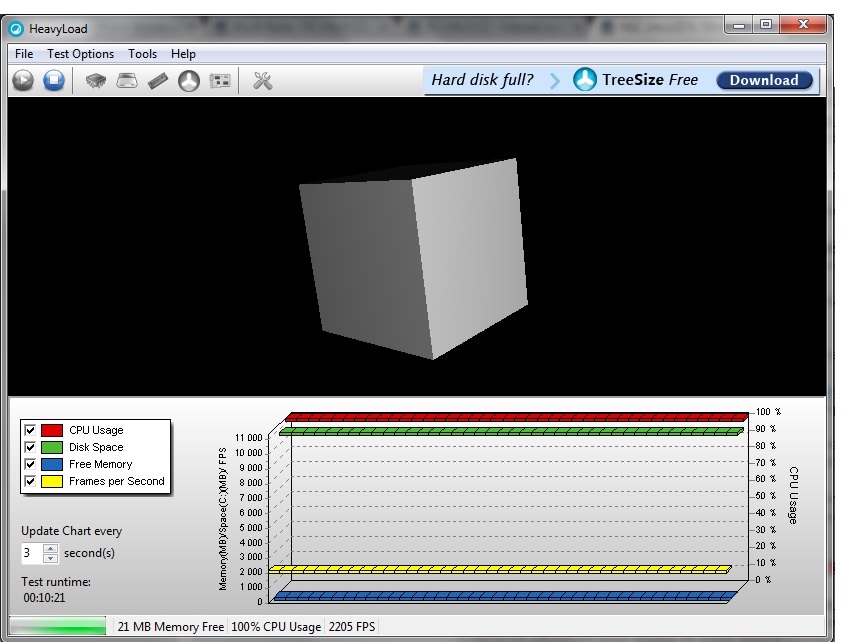
Task: Toggle the GPU stress graphics card icon
Action: click(x=220, y=81)
